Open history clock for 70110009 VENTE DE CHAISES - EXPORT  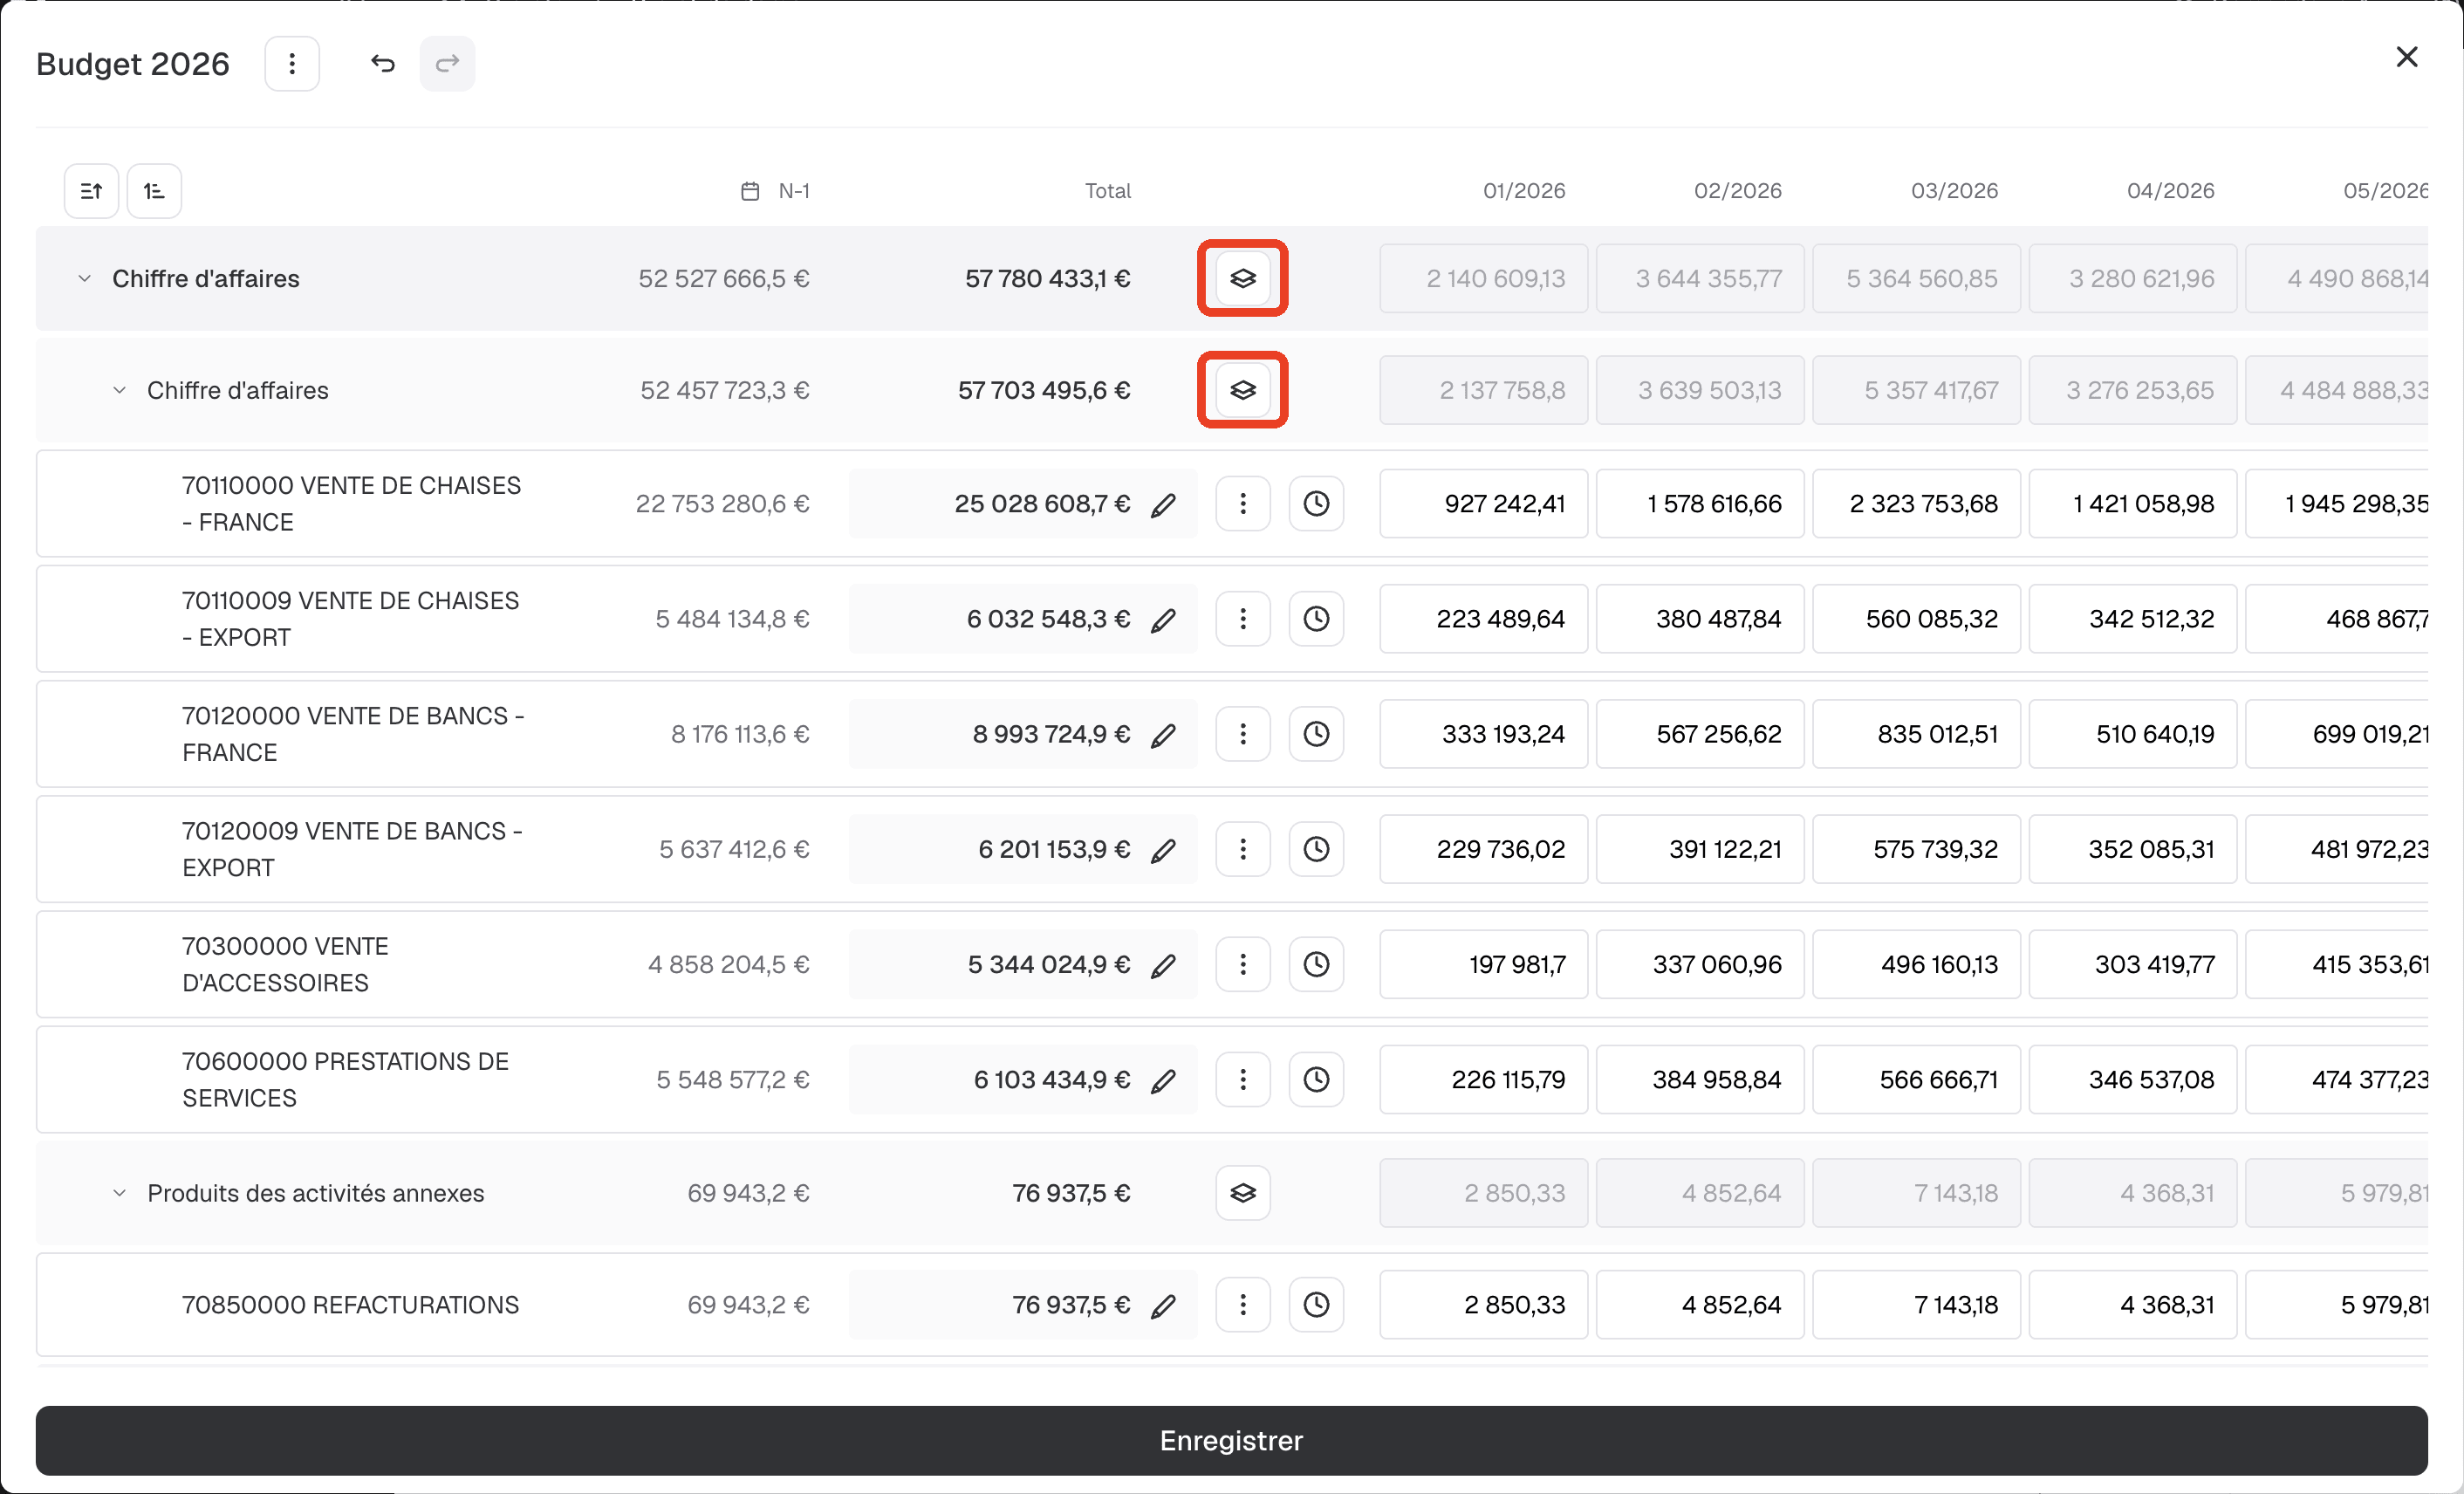pos(1316,619)
